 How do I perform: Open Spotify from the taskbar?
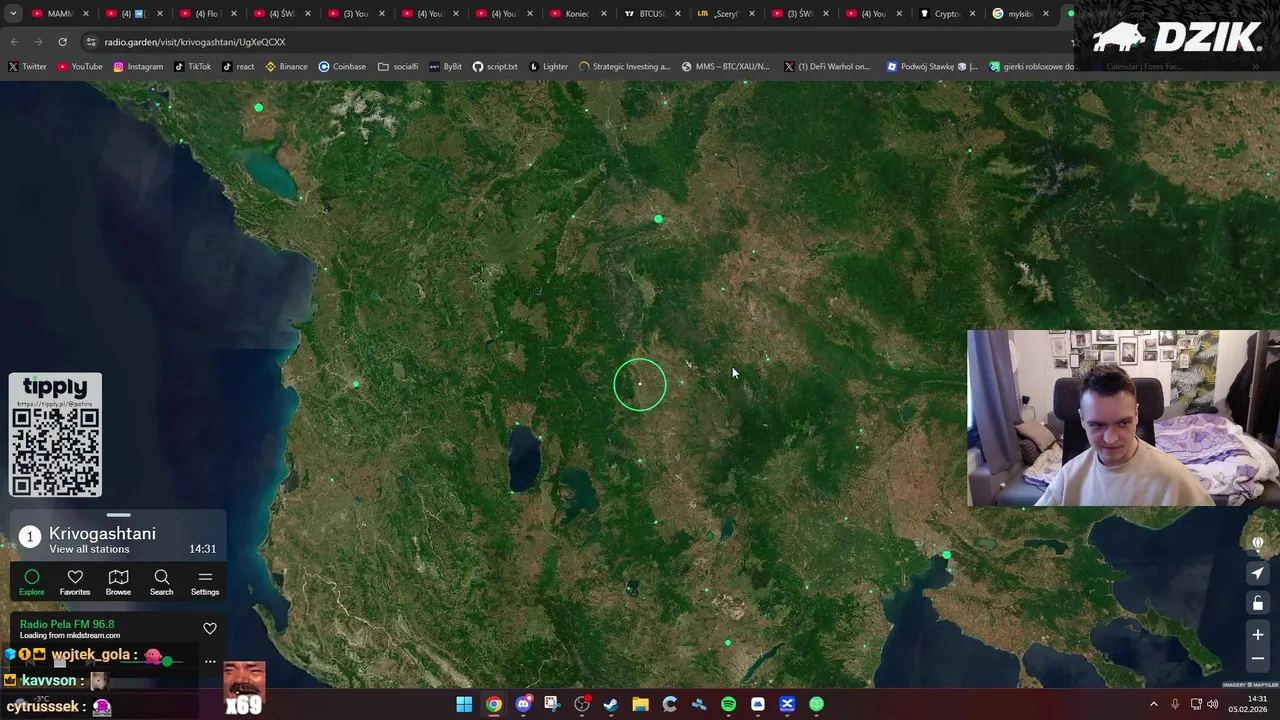point(728,704)
